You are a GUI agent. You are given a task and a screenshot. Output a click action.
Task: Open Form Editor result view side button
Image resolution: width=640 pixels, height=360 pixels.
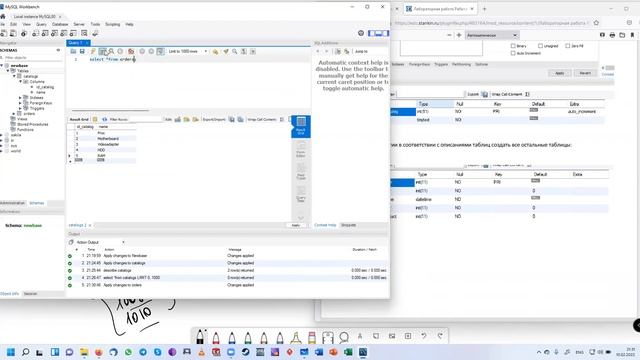(x=301, y=149)
